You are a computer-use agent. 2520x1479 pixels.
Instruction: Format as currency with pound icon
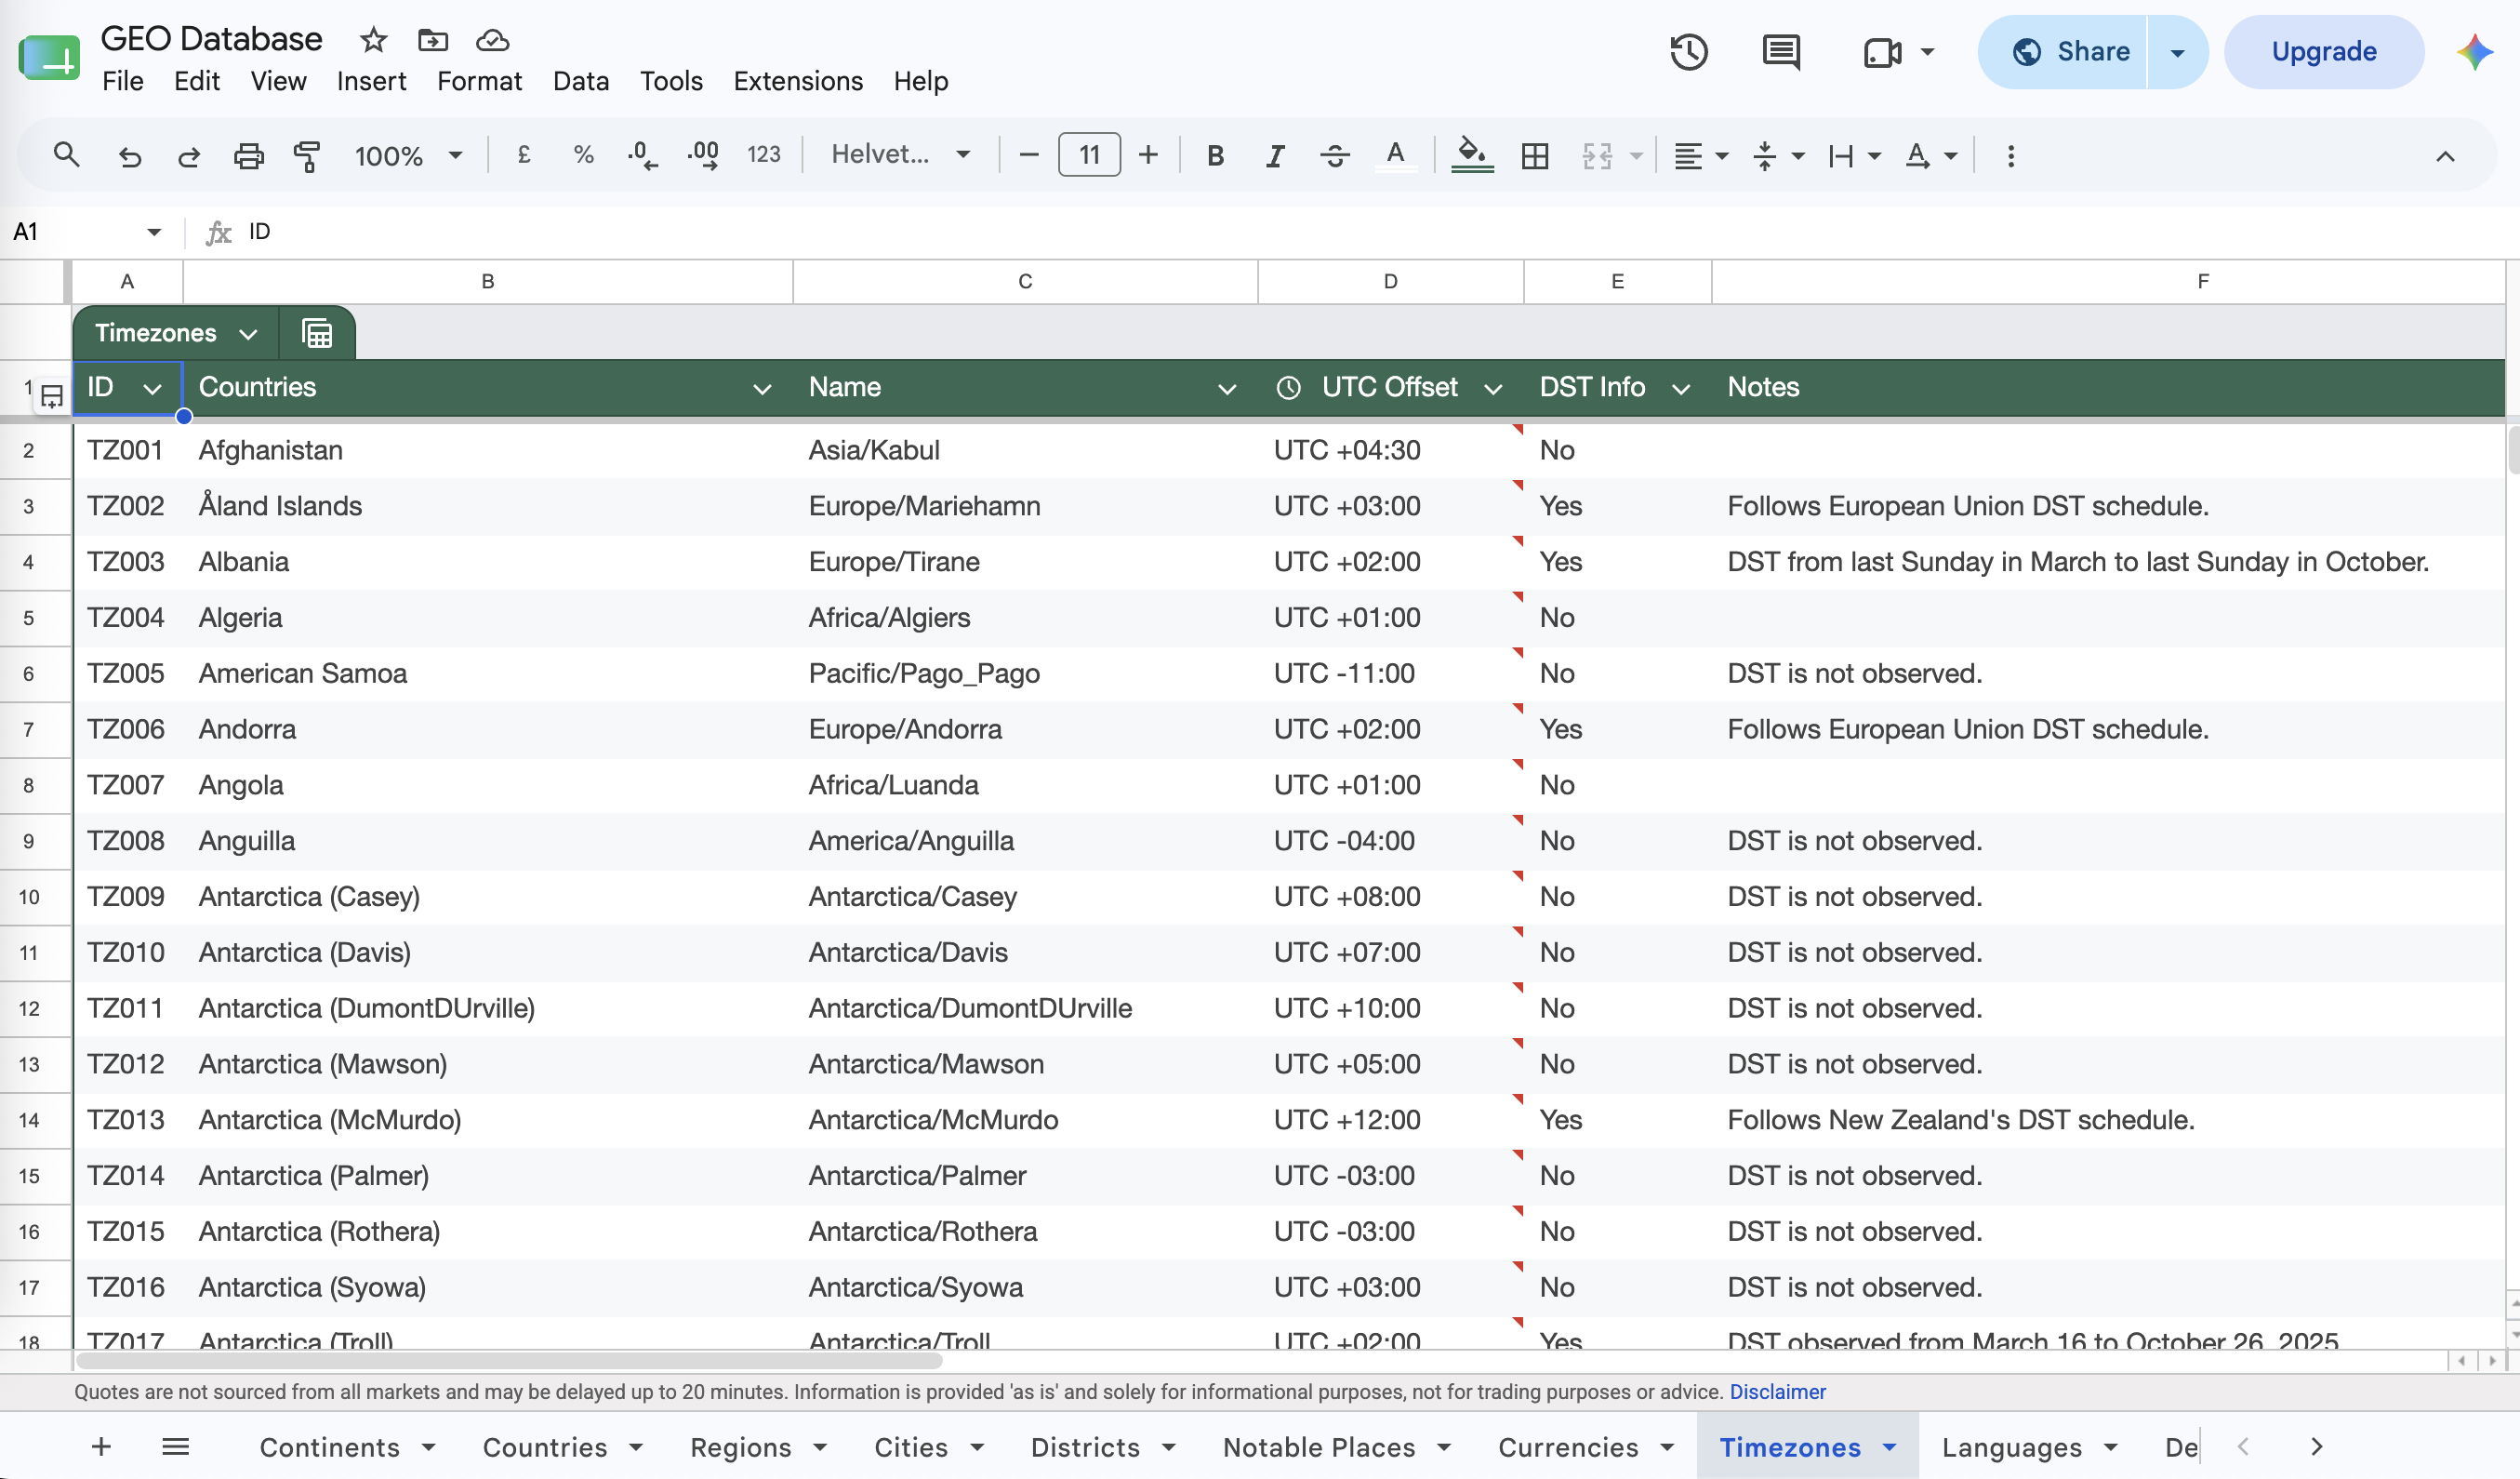tap(523, 155)
